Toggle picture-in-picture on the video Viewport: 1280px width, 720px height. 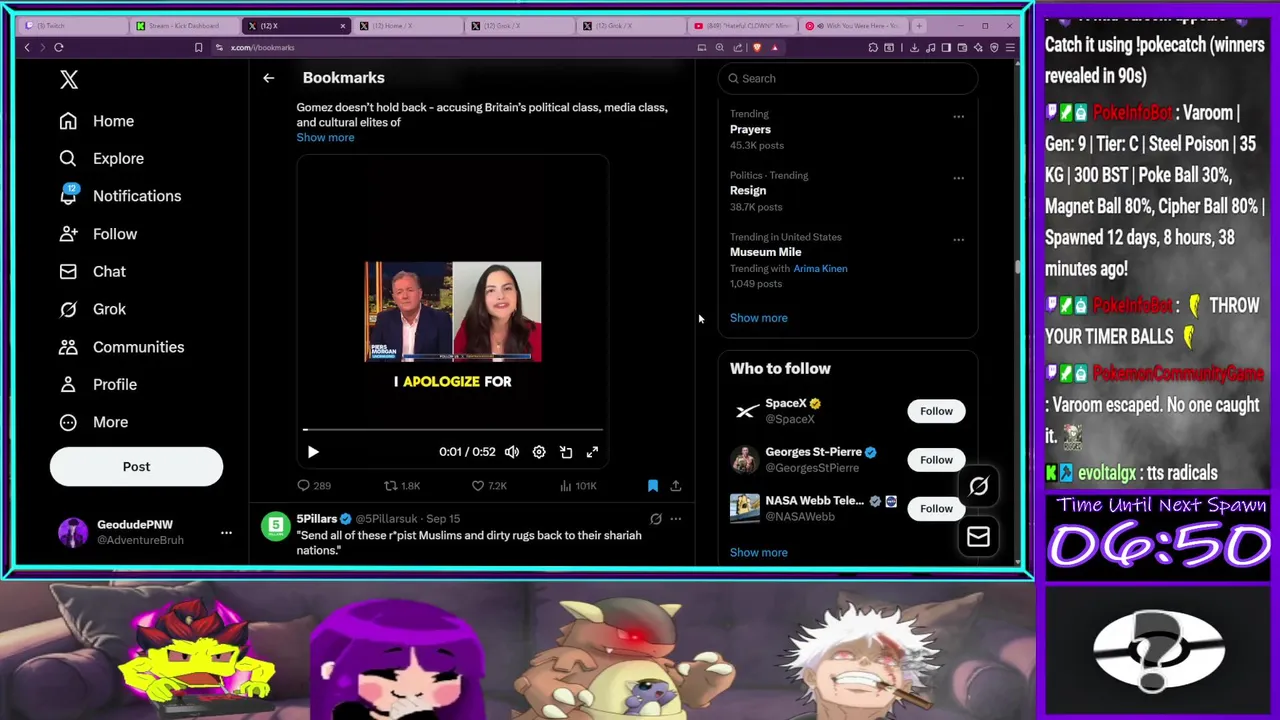point(566,452)
